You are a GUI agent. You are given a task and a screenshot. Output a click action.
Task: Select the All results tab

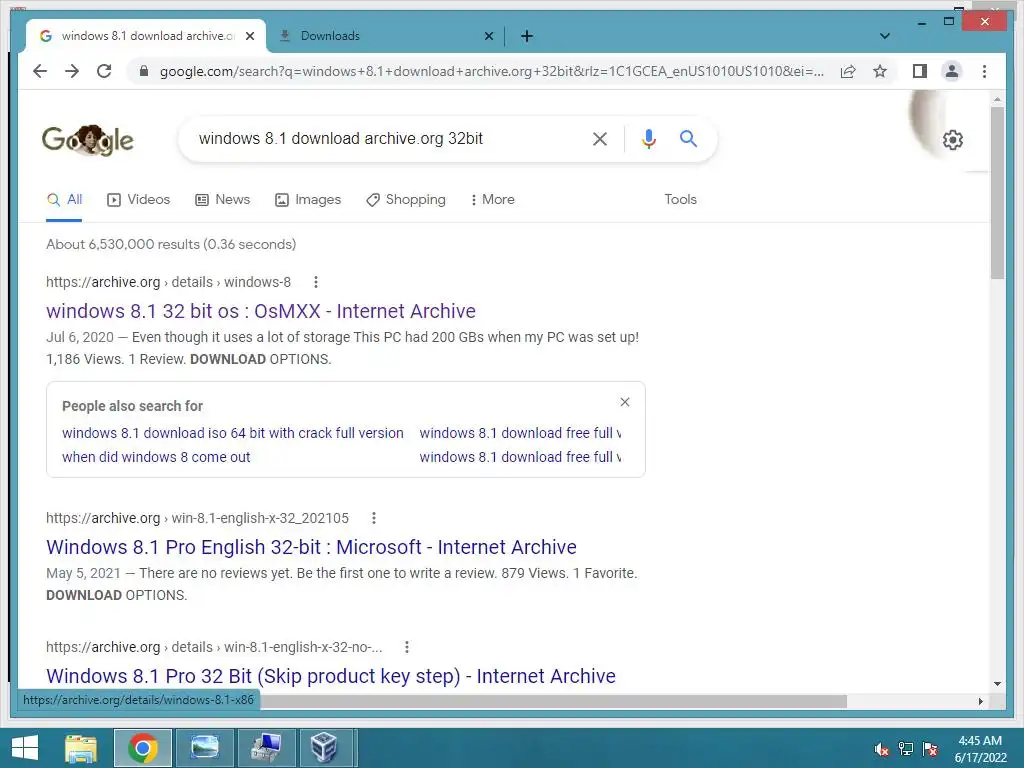[65, 200]
